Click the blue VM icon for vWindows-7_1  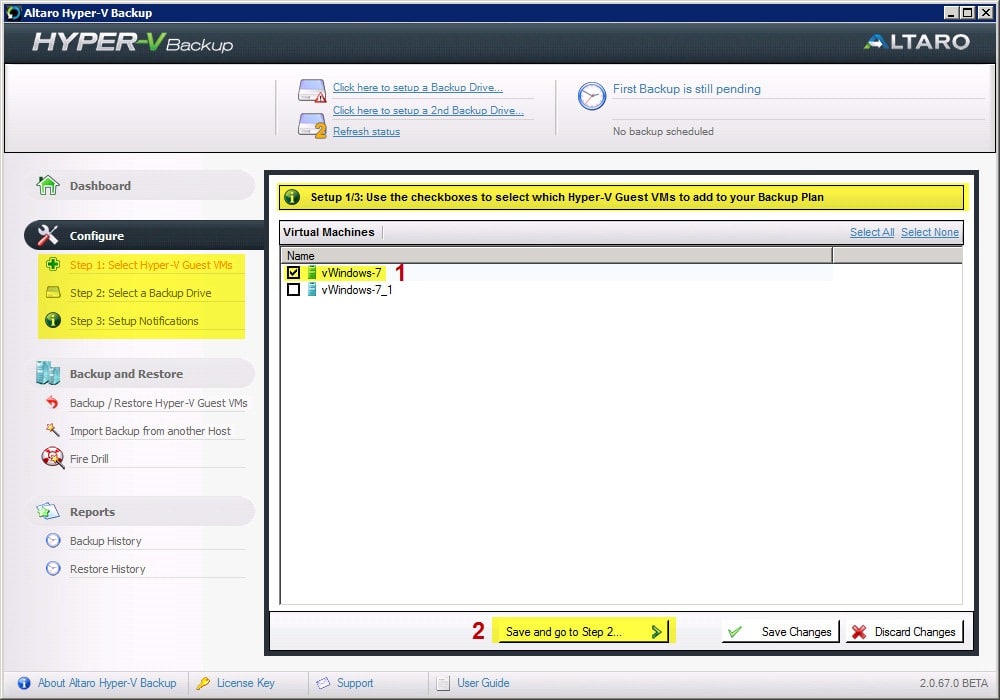312,289
